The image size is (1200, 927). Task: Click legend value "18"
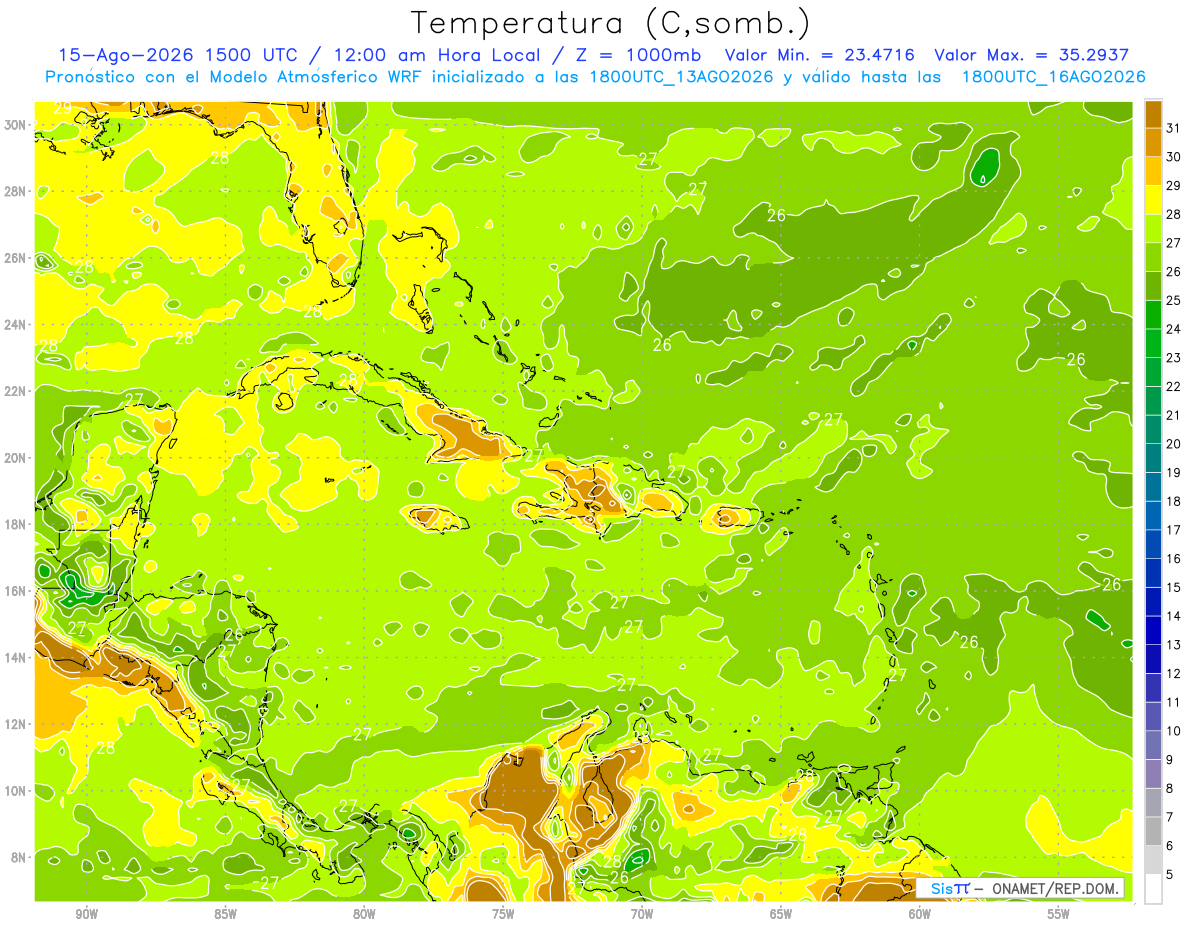1173,501
